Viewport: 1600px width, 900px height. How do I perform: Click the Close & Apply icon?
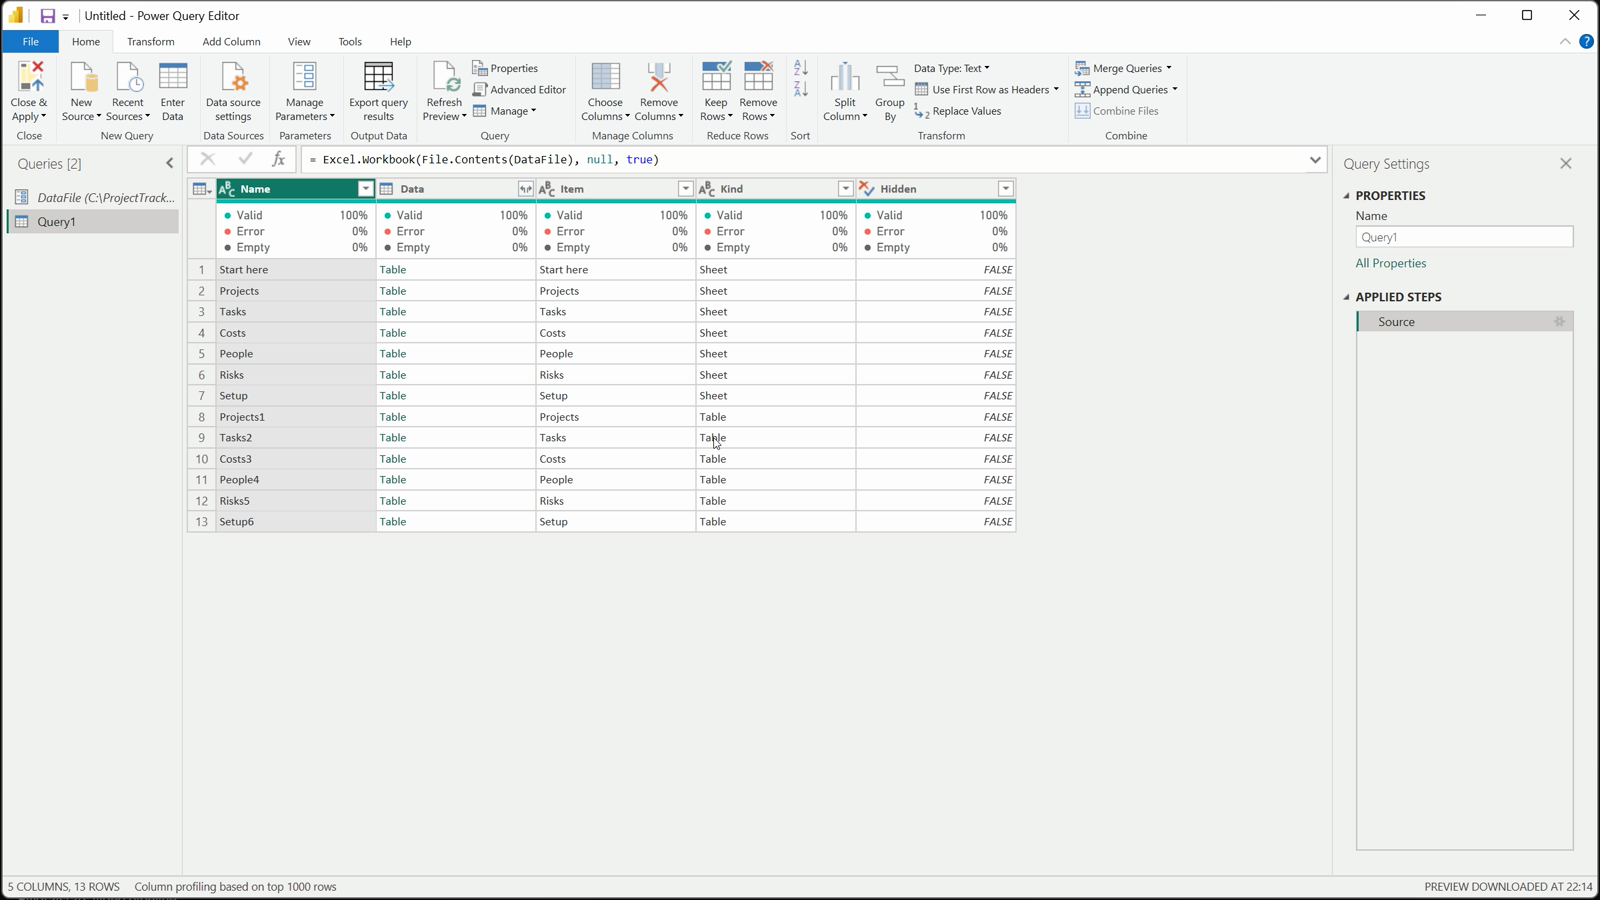point(30,78)
